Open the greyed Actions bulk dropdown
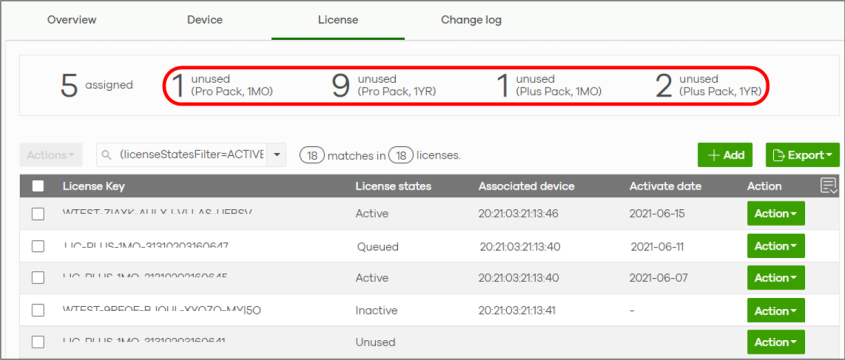This screenshot has height=360, width=845. tap(51, 155)
